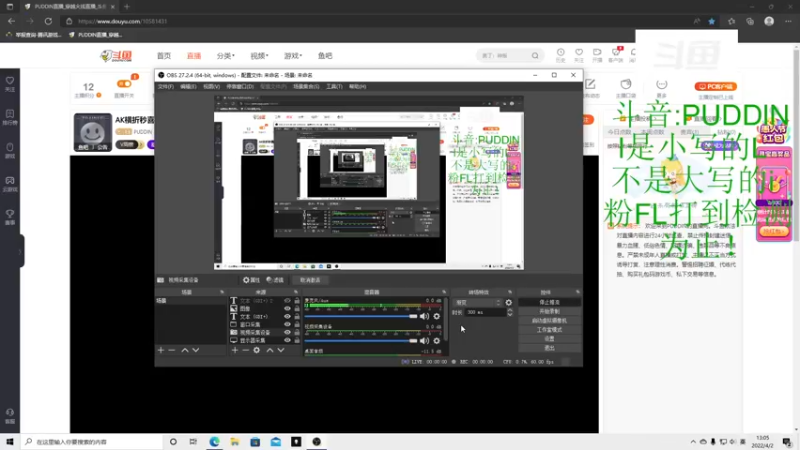The height and width of the screenshot is (450, 800).
Task: Open source properties gear under sources list
Action: (257, 350)
